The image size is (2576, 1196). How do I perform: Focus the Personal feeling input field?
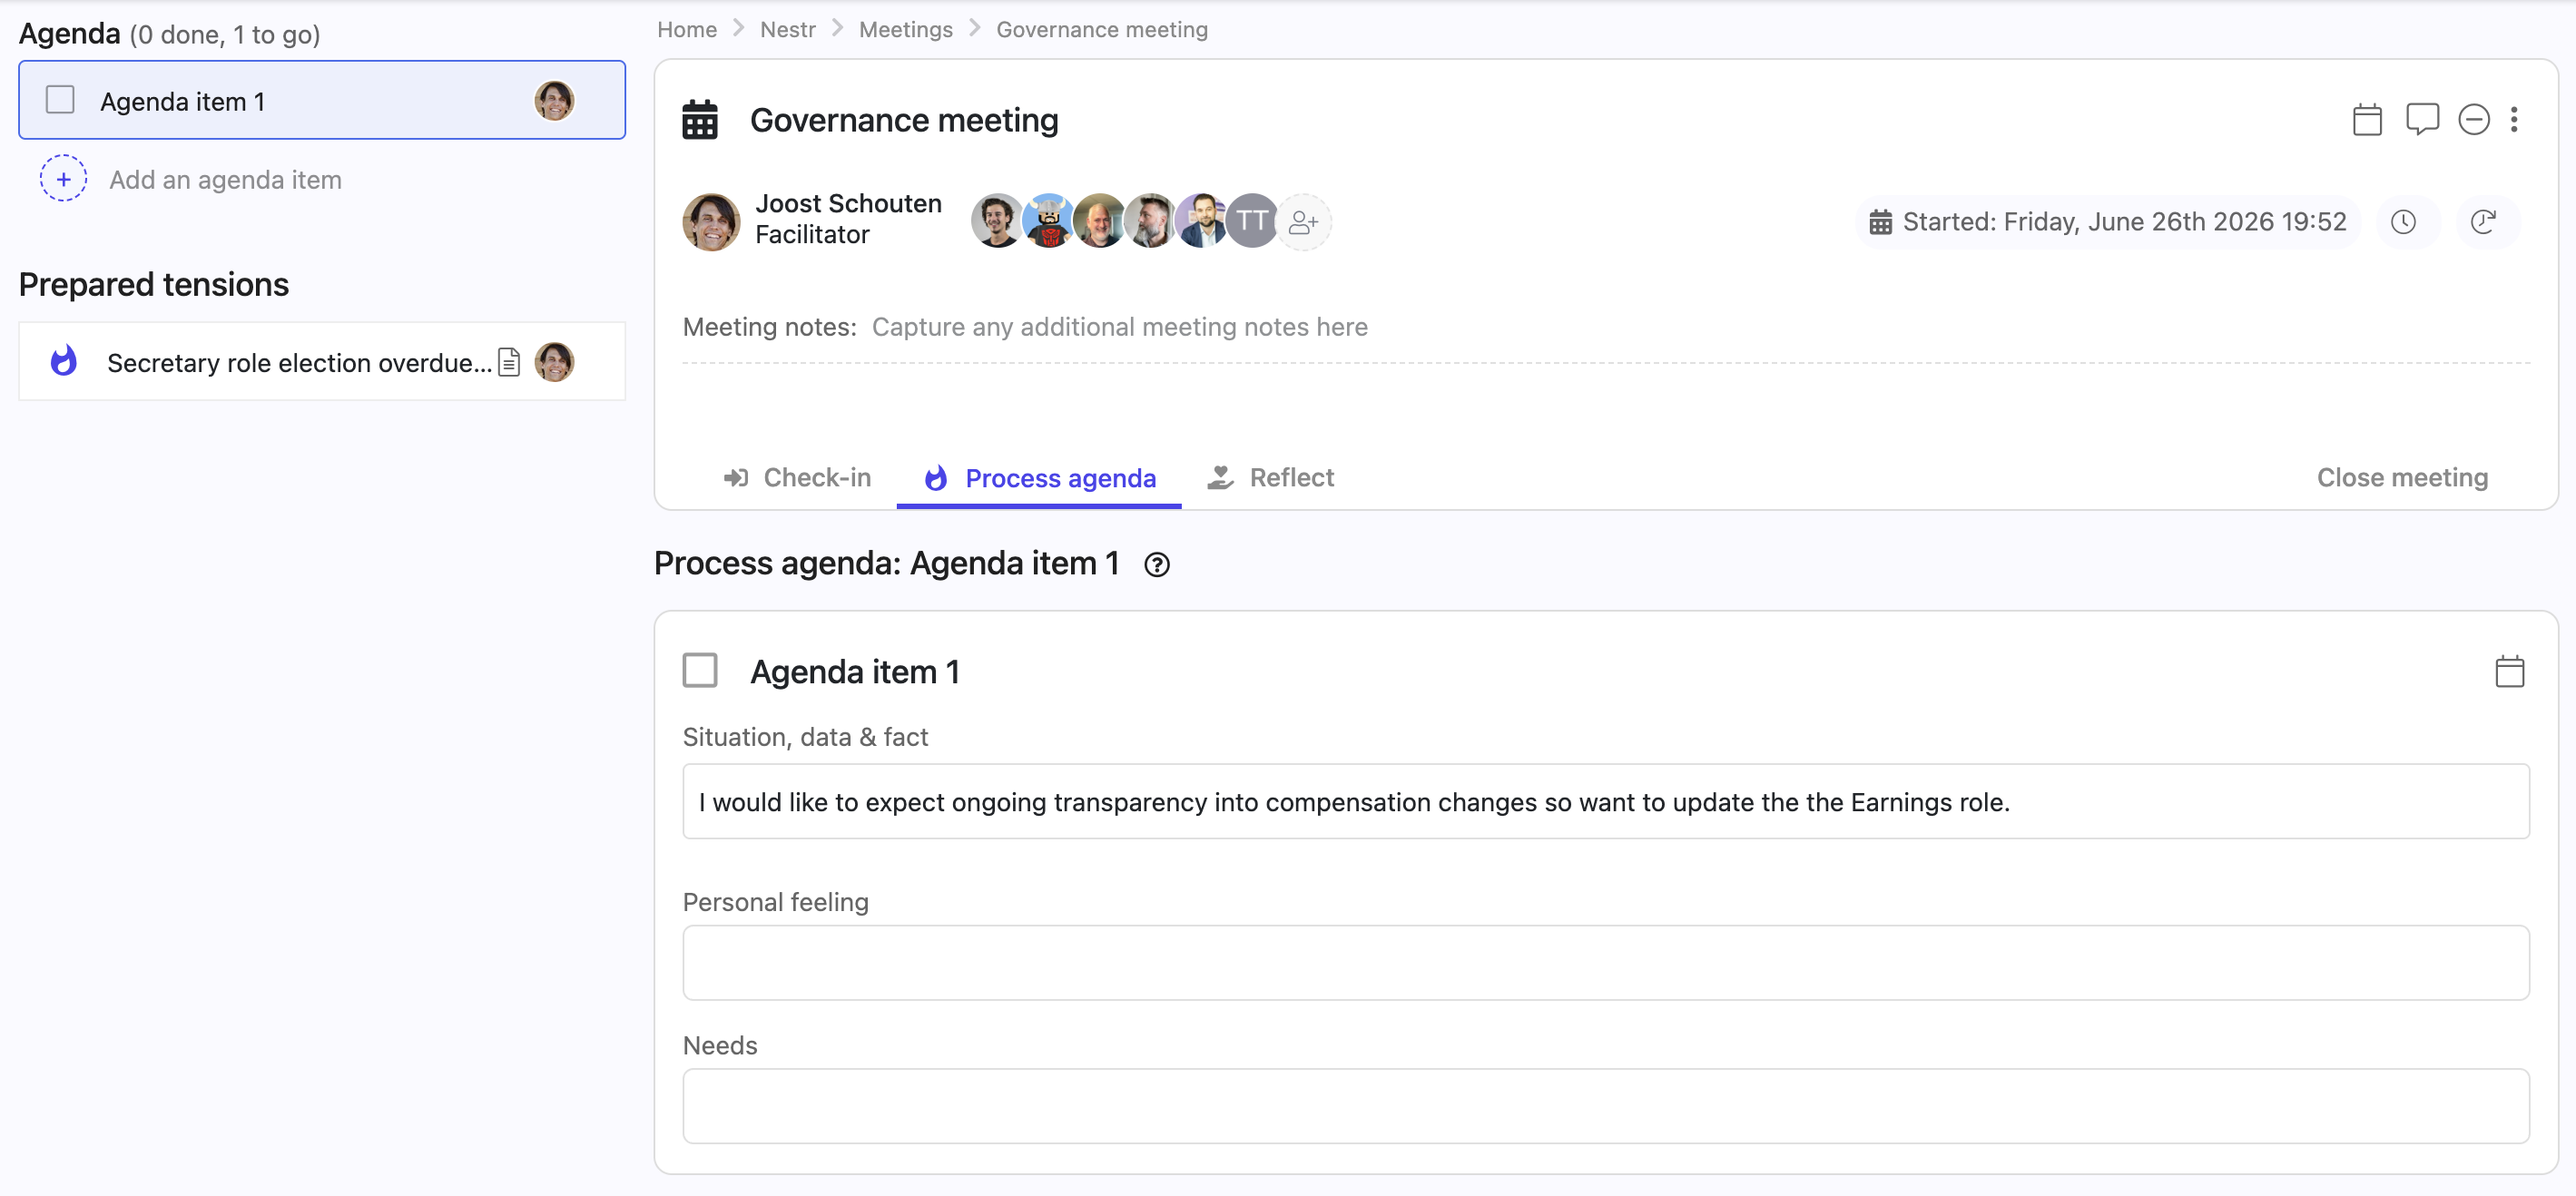(1605, 962)
